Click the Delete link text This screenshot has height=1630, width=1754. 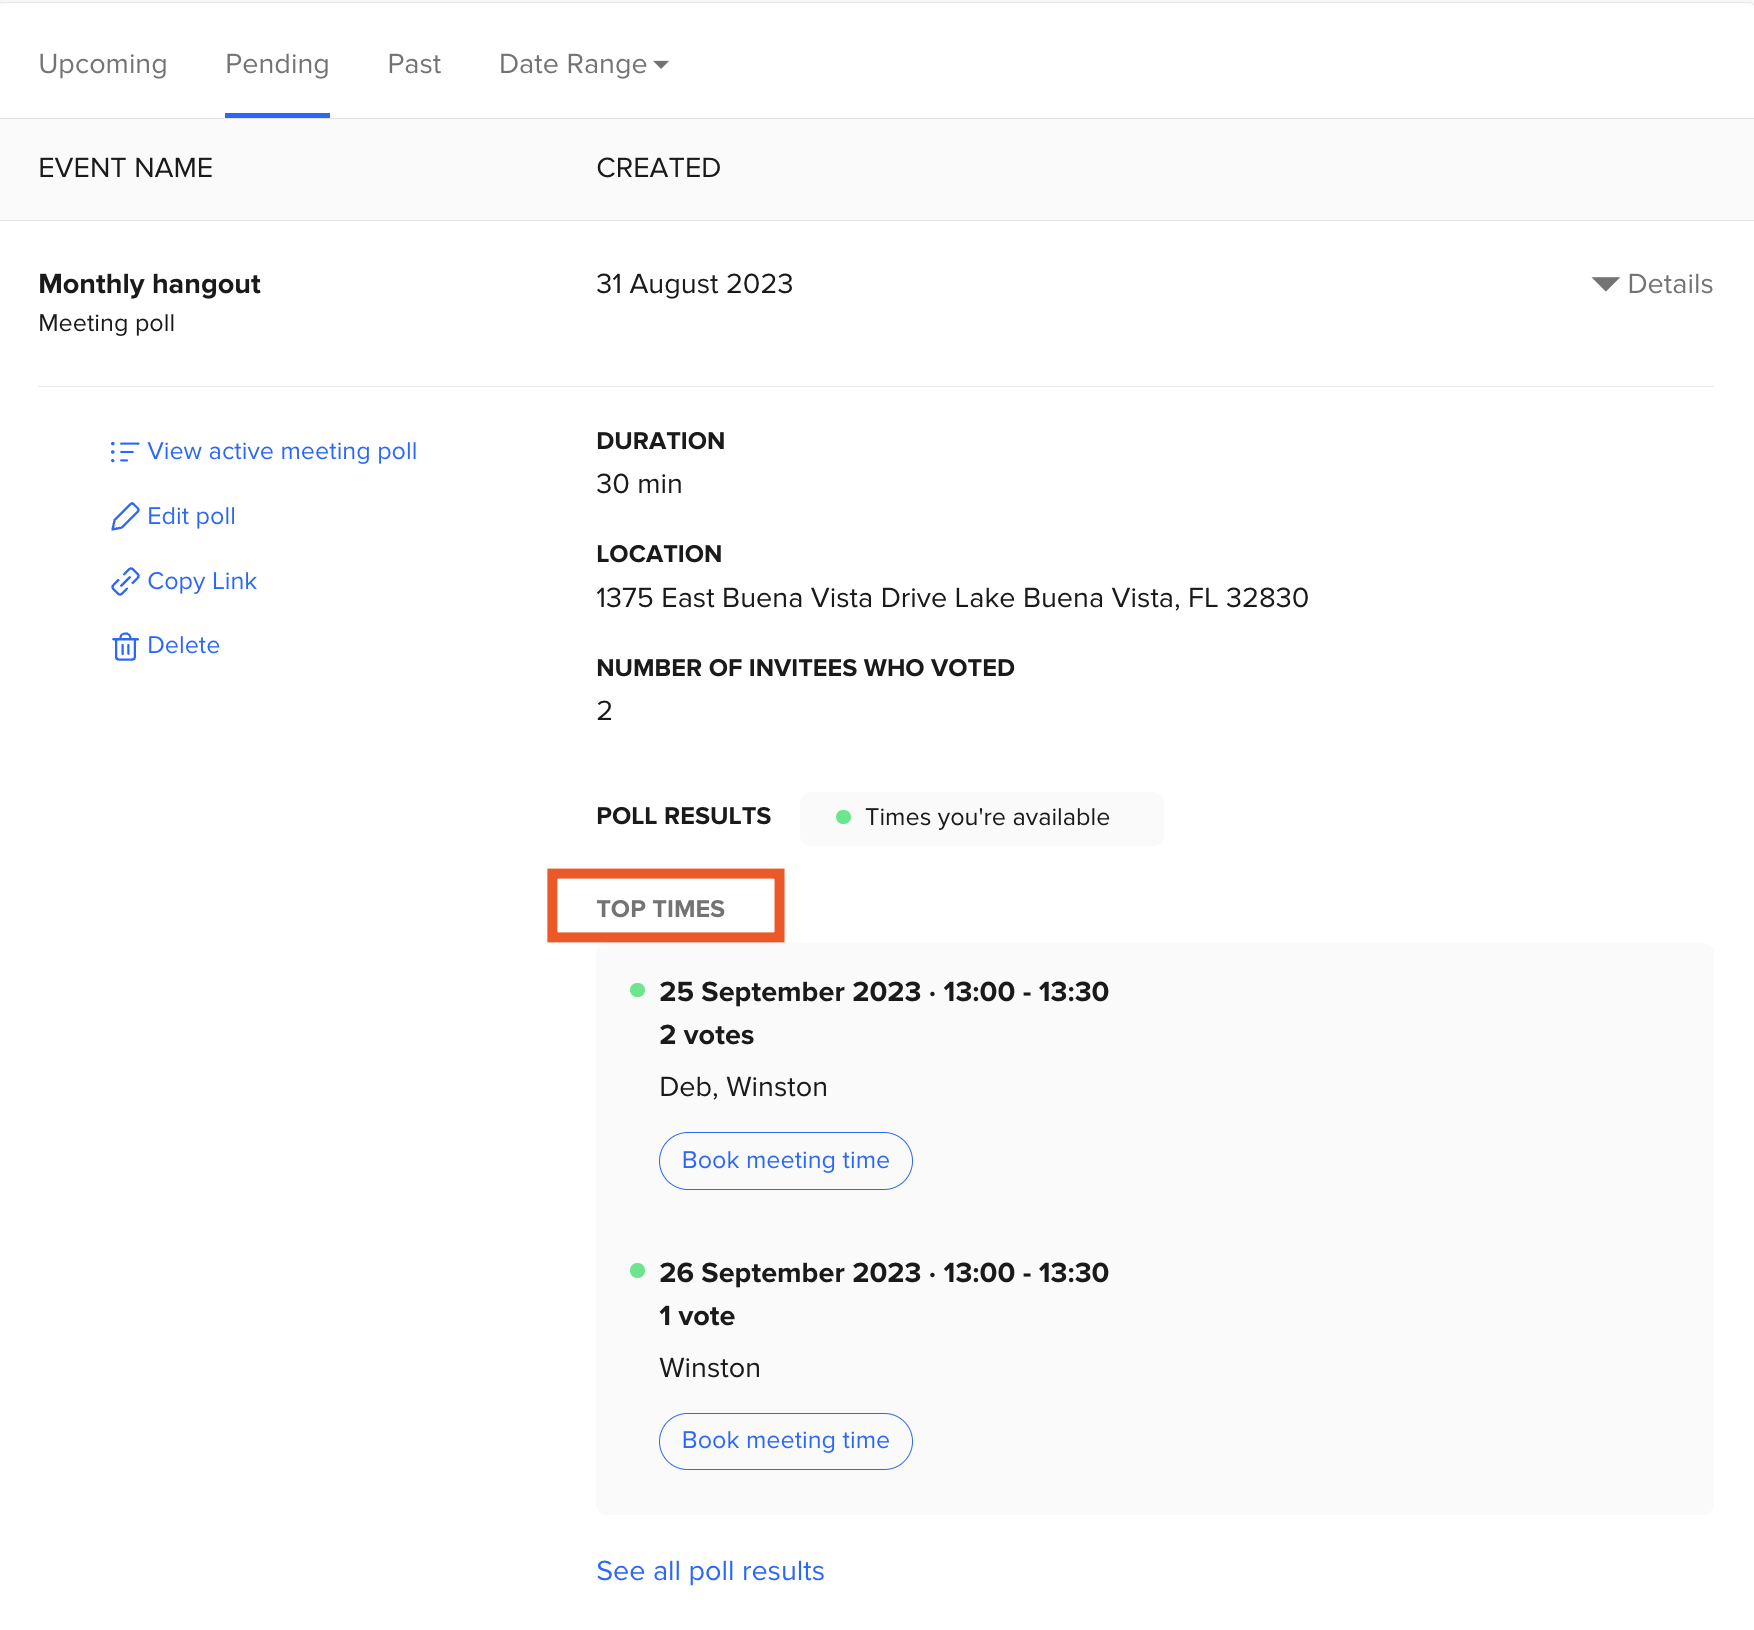[183, 645]
